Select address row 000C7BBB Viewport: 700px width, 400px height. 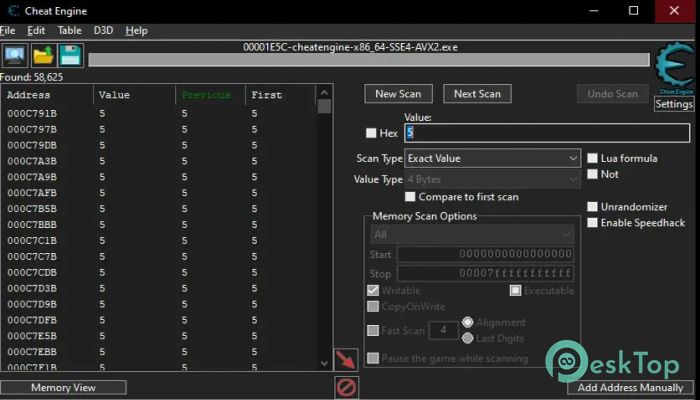pos(159,225)
